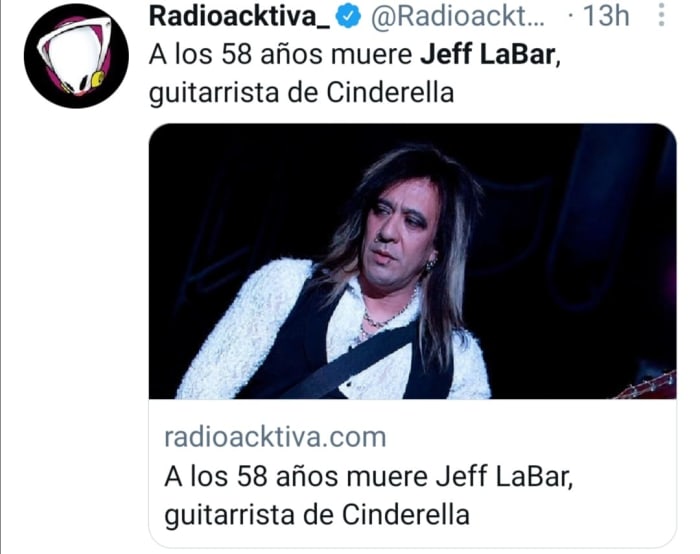Click the blue verified badge
The height and width of the screenshot is (554, 700).
(349, 17)
